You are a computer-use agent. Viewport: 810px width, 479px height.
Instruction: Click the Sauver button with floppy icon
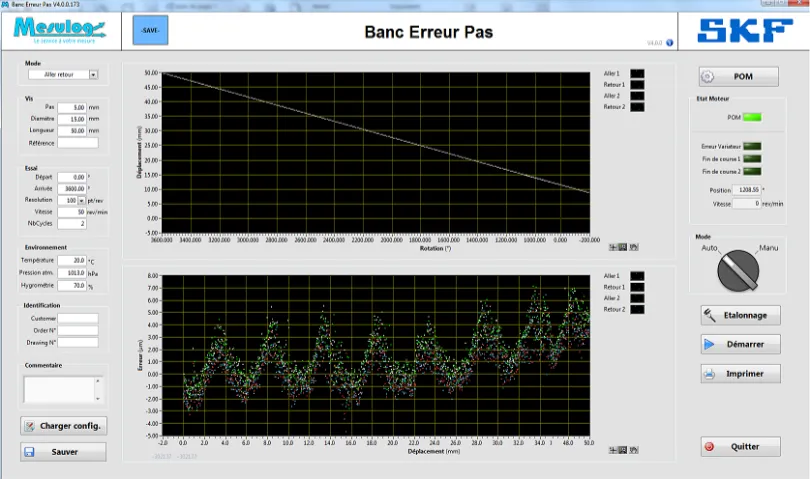[x=64, y=452]
